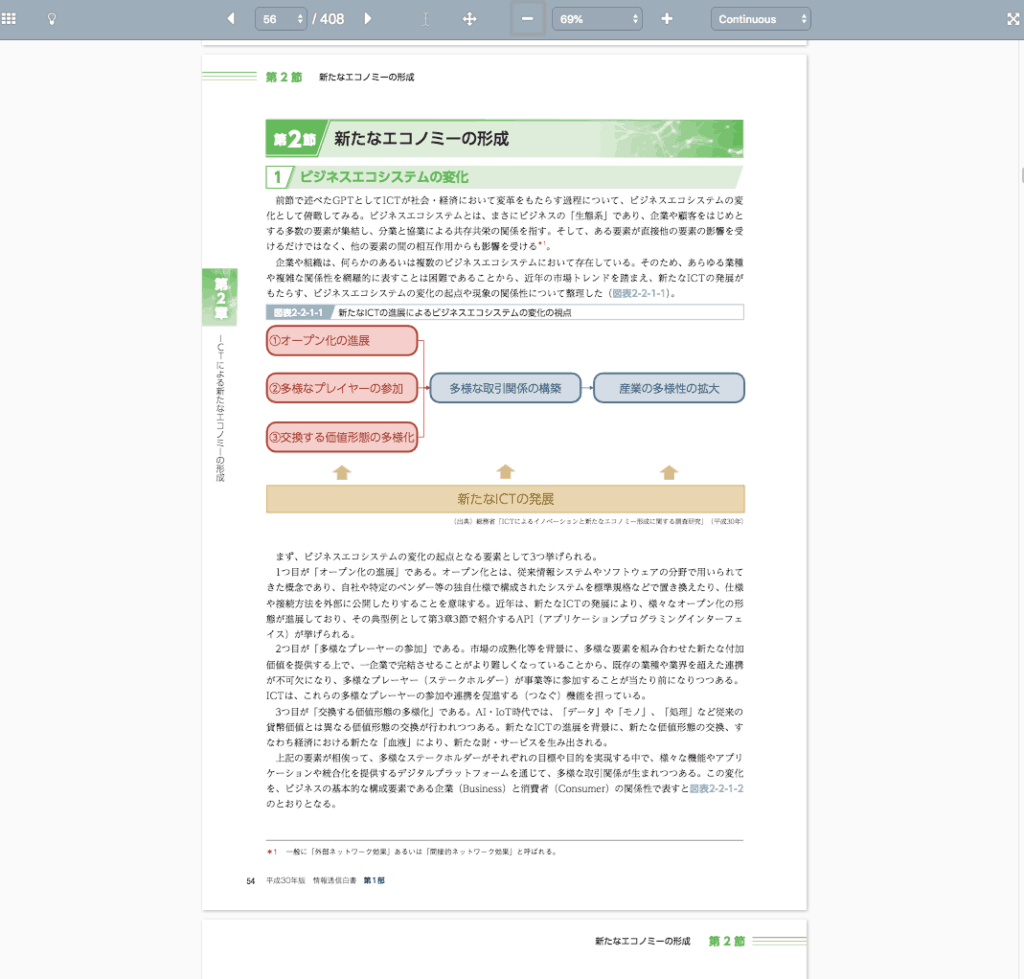Click the heading ビジネスエコシステムの変化
Screen dimensions: 1024x979
point(384,177)
